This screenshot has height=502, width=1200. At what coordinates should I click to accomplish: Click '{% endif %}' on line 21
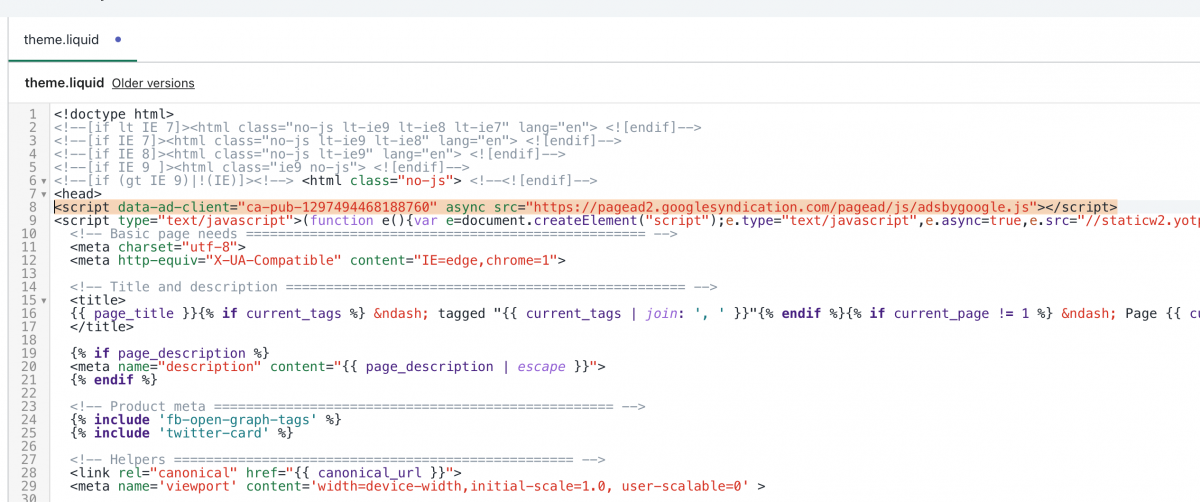point(114,379)
